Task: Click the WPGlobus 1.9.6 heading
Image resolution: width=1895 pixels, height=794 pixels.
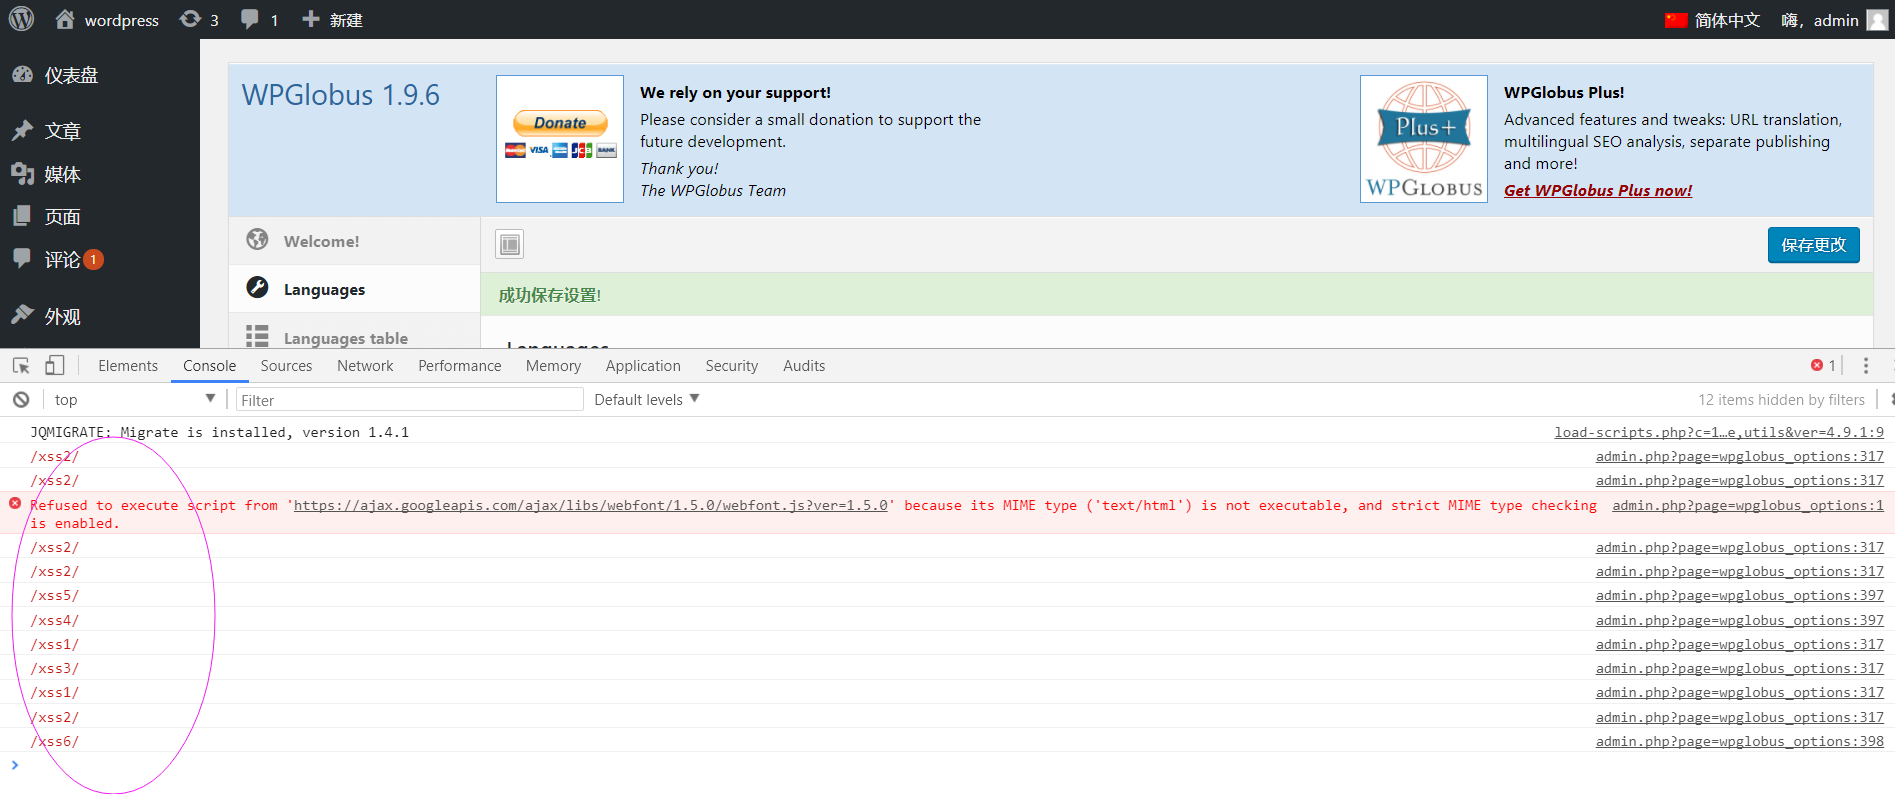Action: [340, 95]
